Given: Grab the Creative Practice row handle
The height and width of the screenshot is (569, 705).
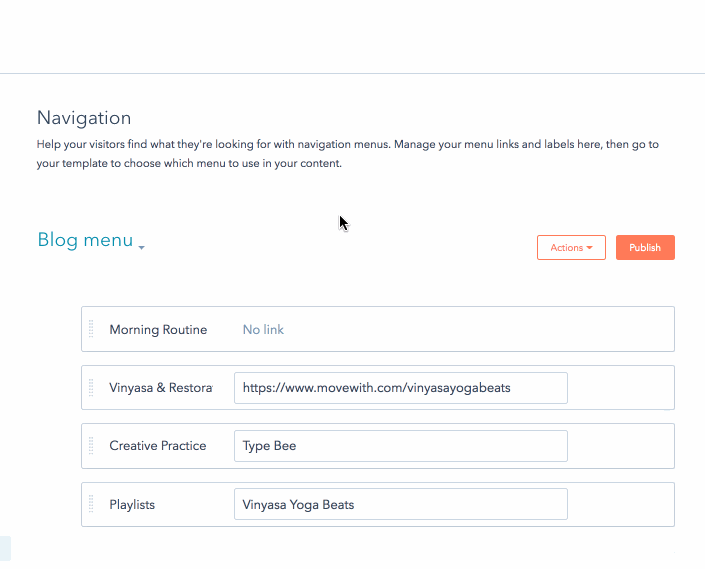Looking at the screenshot, I should [91, 446].
